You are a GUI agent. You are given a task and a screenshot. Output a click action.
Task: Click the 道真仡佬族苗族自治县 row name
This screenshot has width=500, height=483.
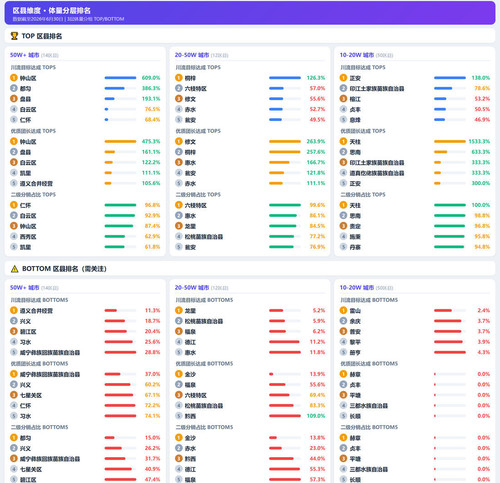[377, 173]
